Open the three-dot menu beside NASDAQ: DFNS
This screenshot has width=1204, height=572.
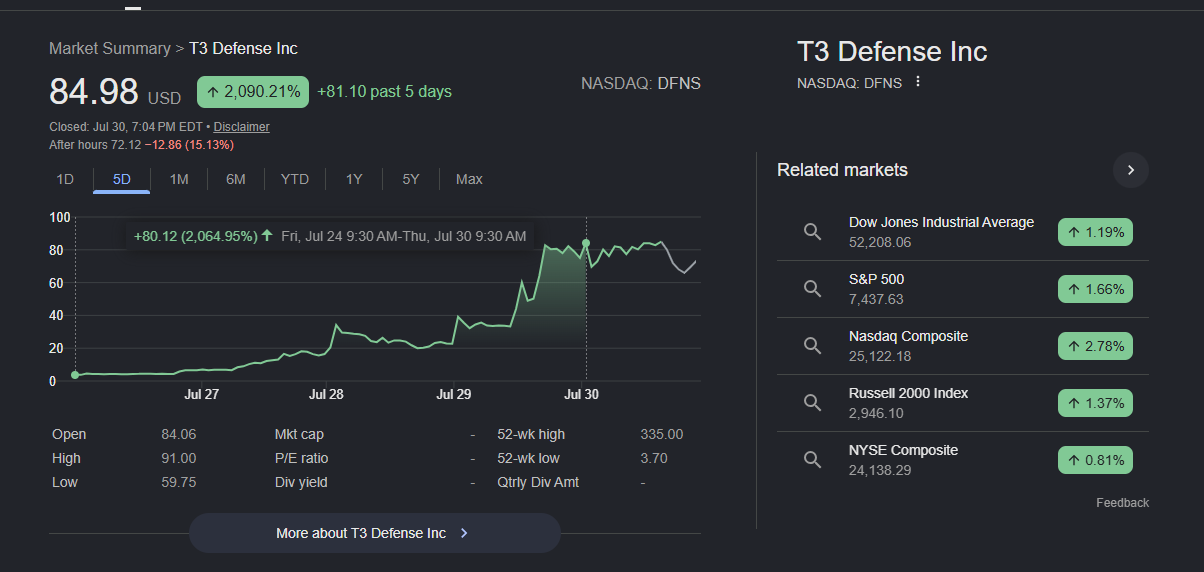click(x=918, y=82)
